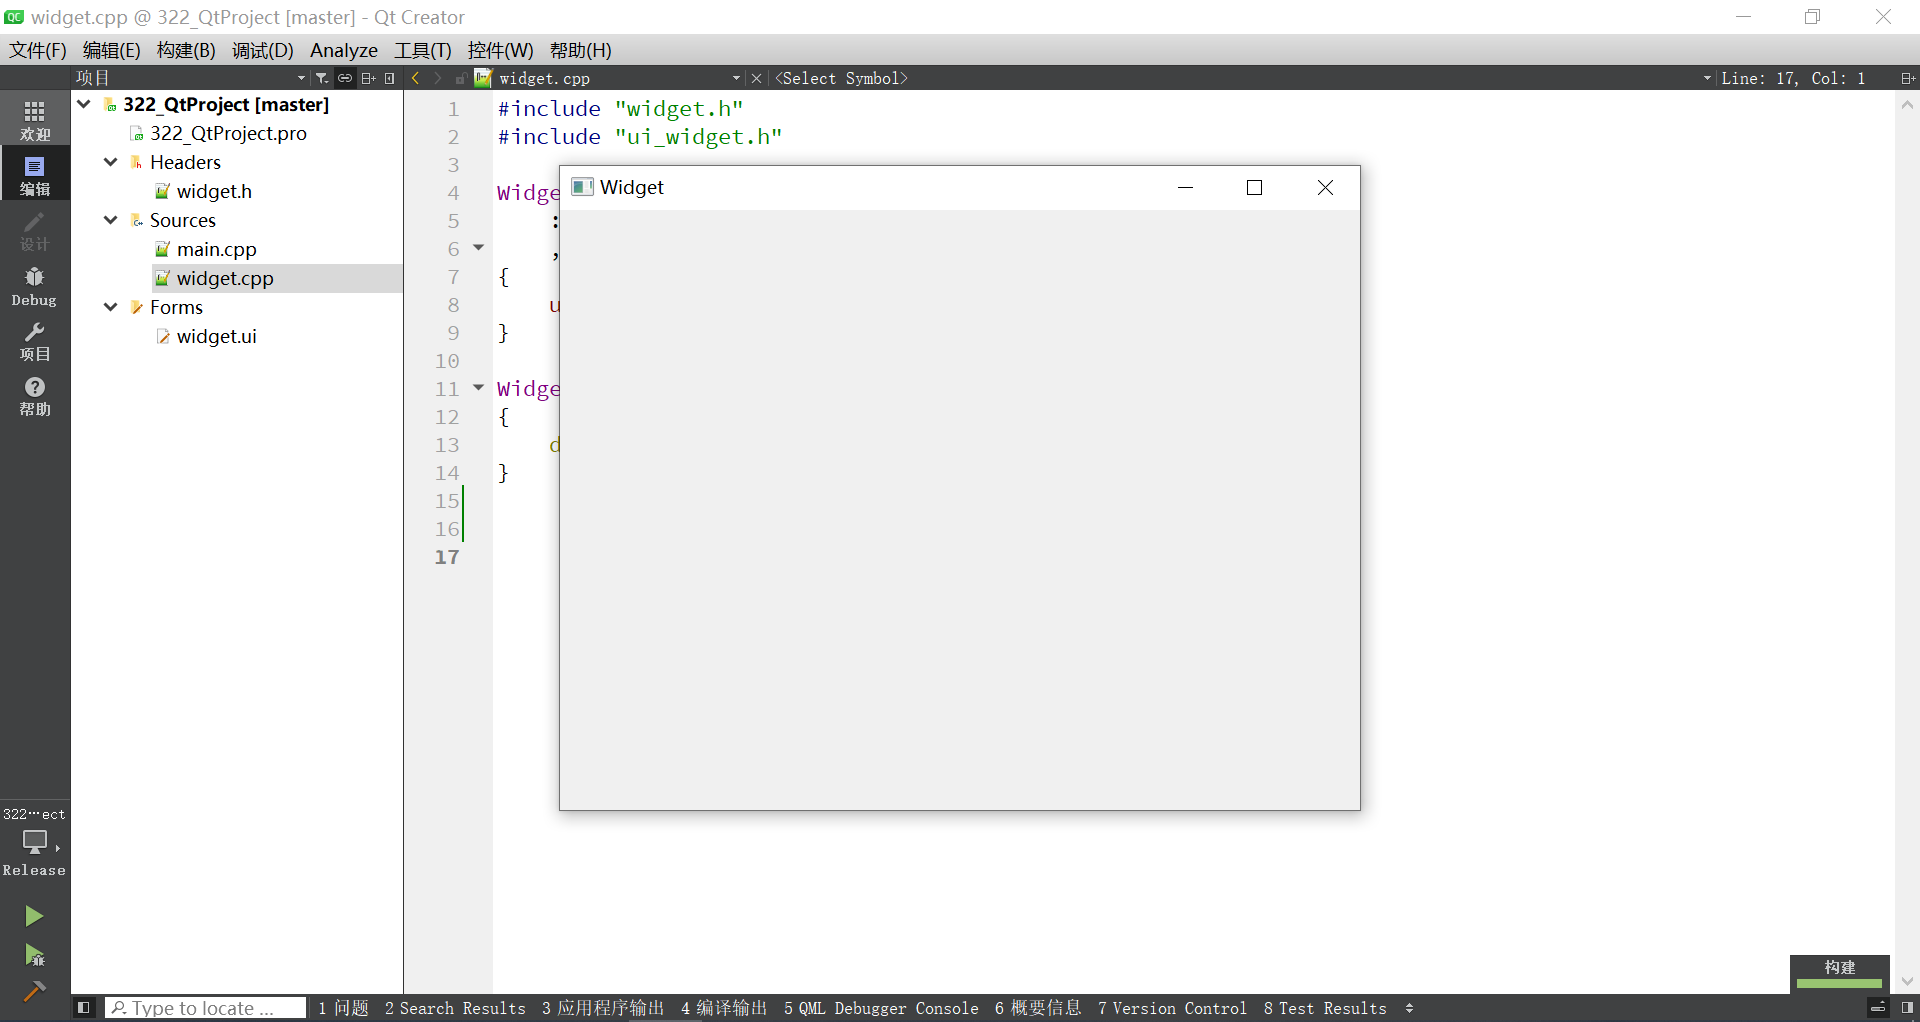Select main.cpp in project tree
The width and height of the screenshot is (1920, 1022).
216,249
